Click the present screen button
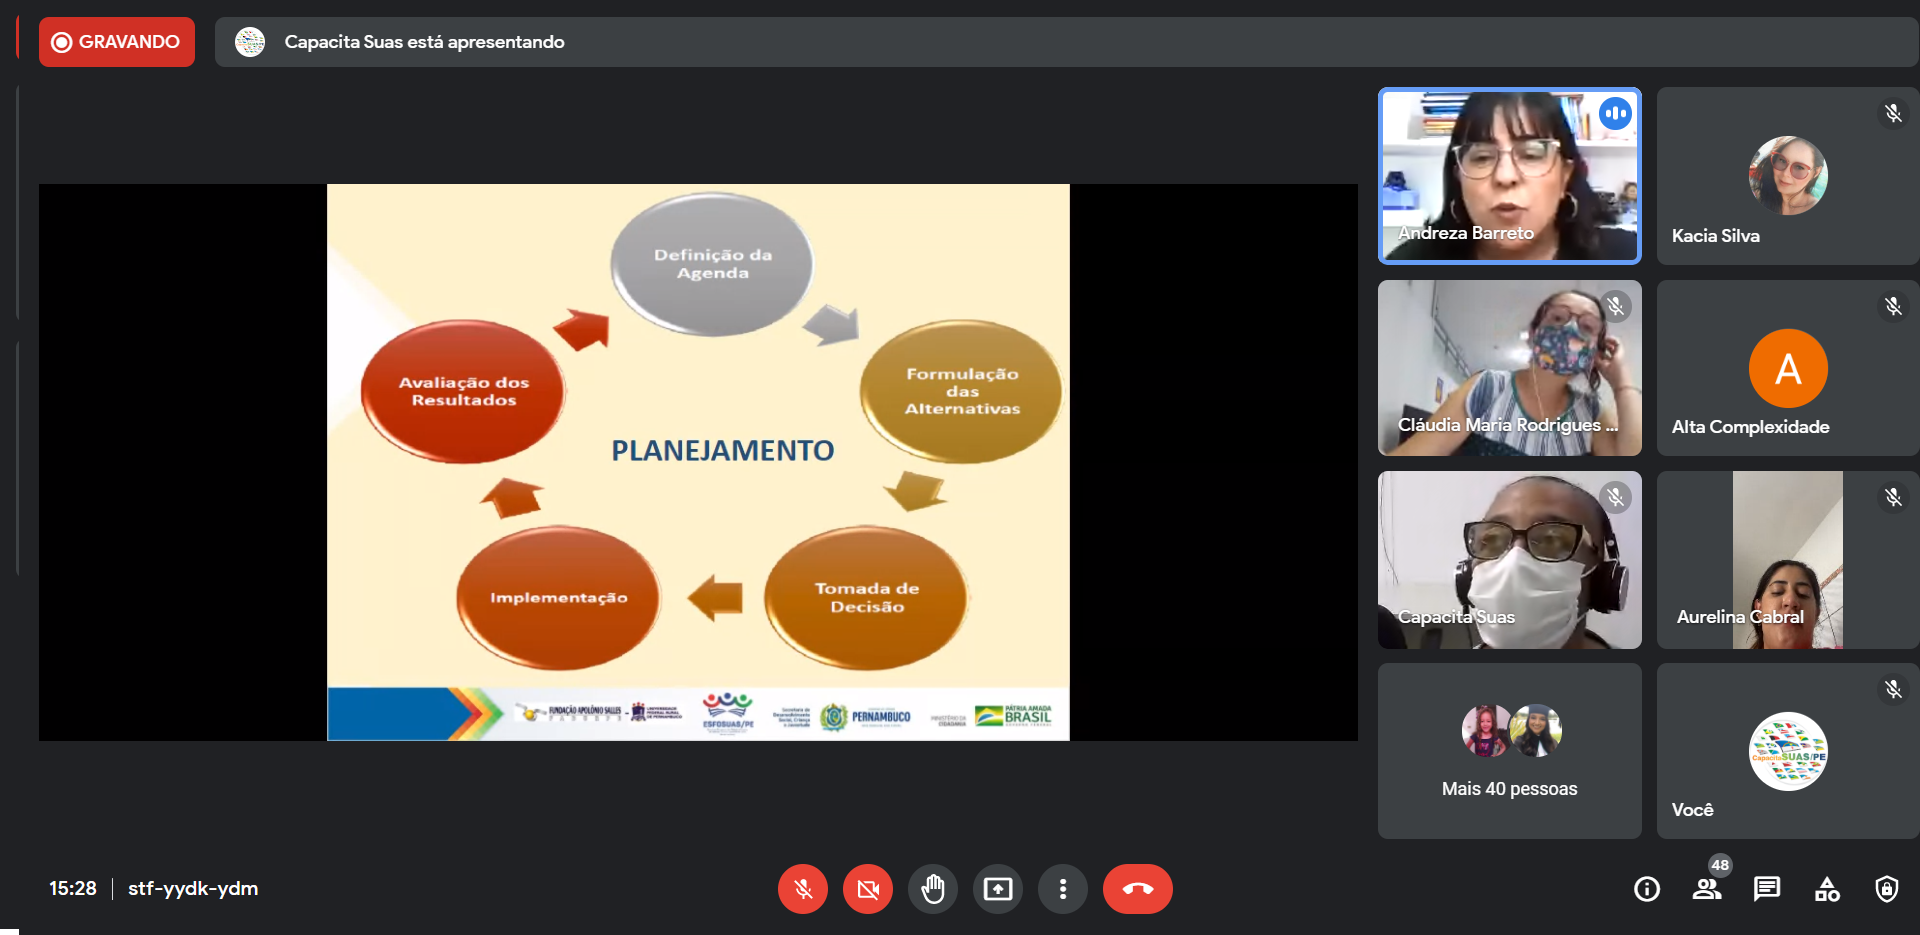Screen dimensions: 1920x935 click(x=997, y=889)
